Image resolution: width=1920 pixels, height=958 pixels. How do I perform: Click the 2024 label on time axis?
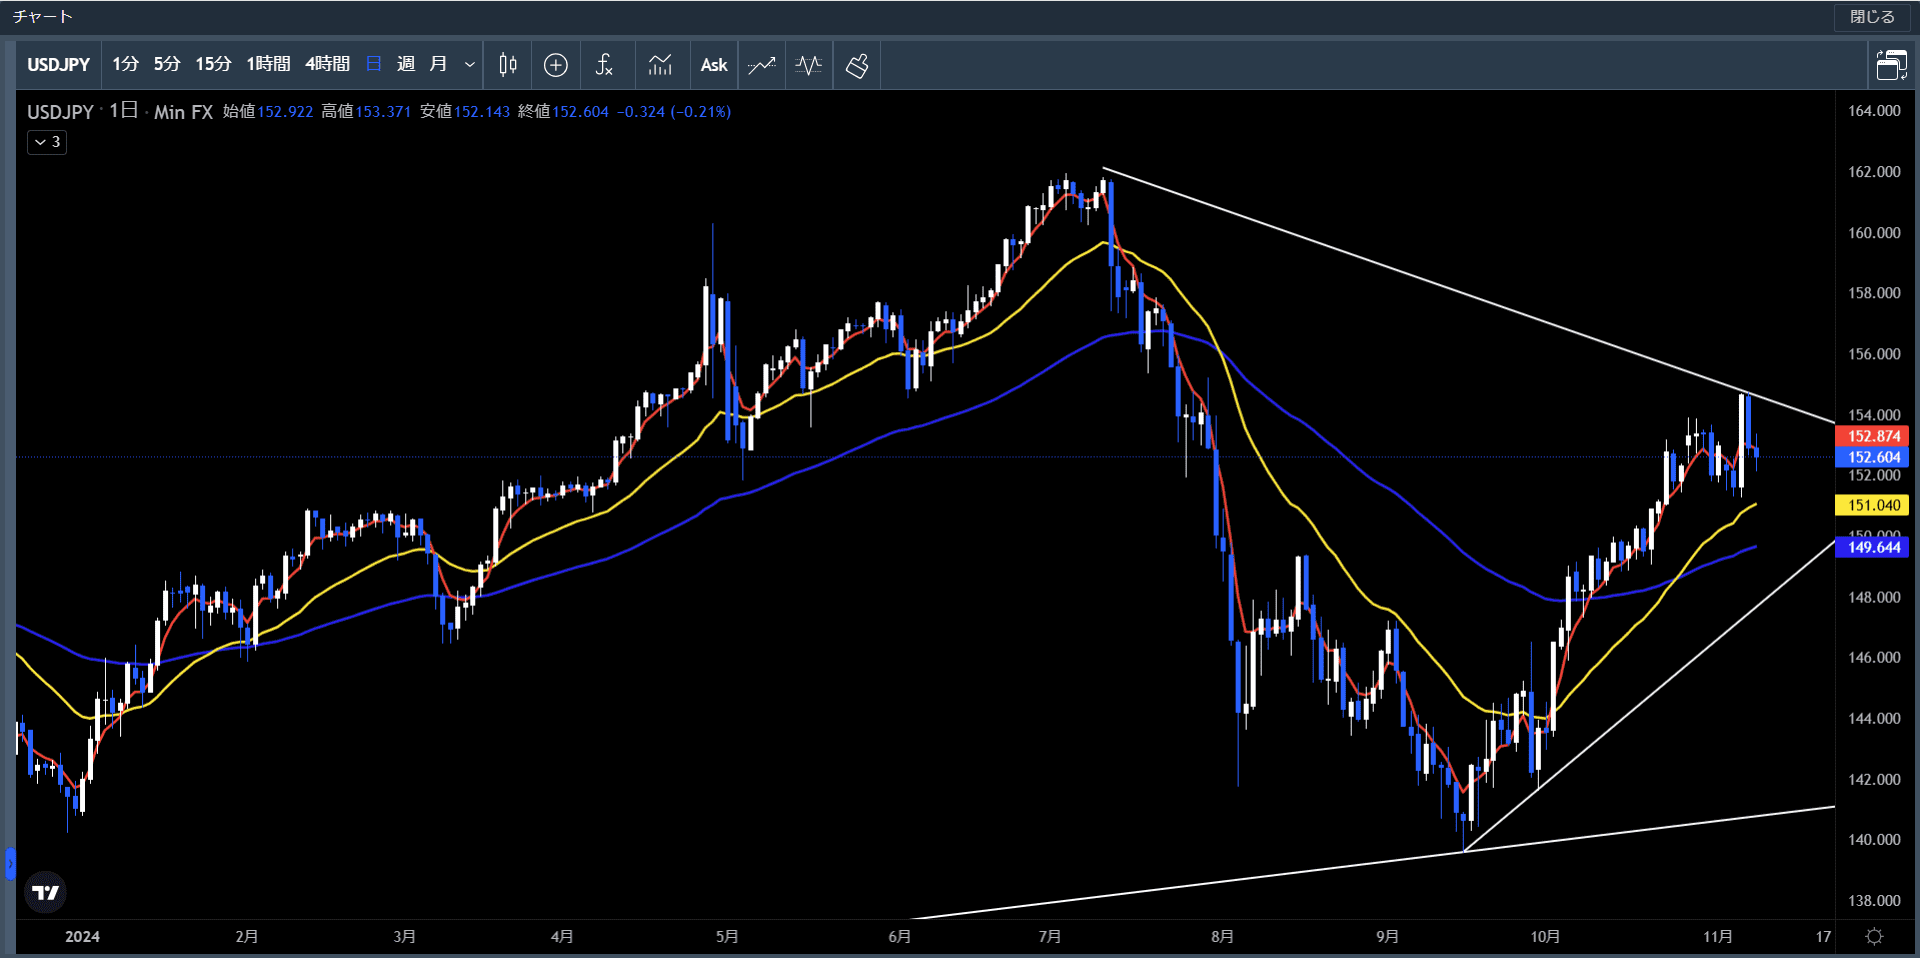pyautogui.click(x=82, y=937)
